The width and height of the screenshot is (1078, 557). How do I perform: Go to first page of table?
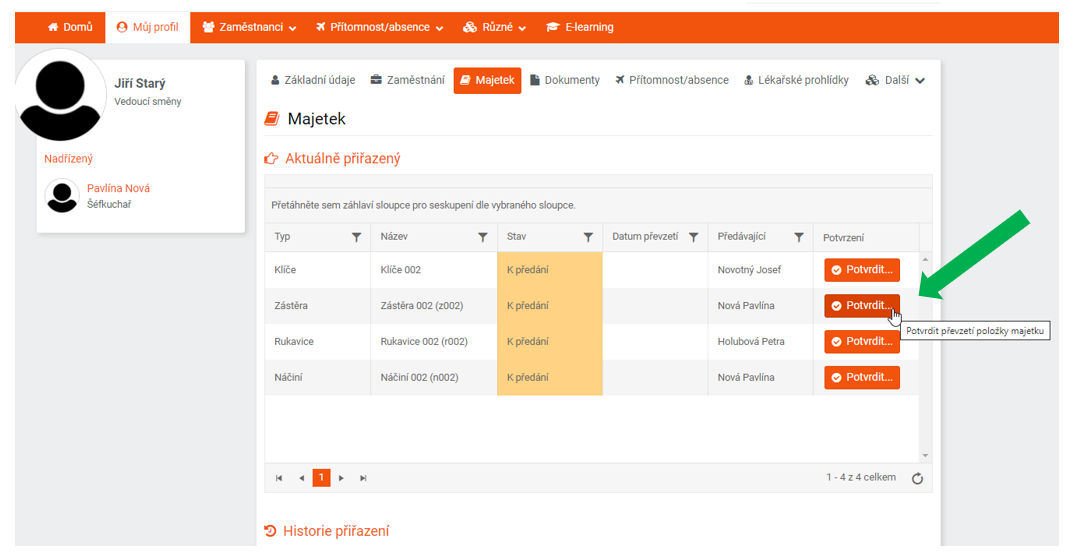pyautogui.click(x=279, y=478)
